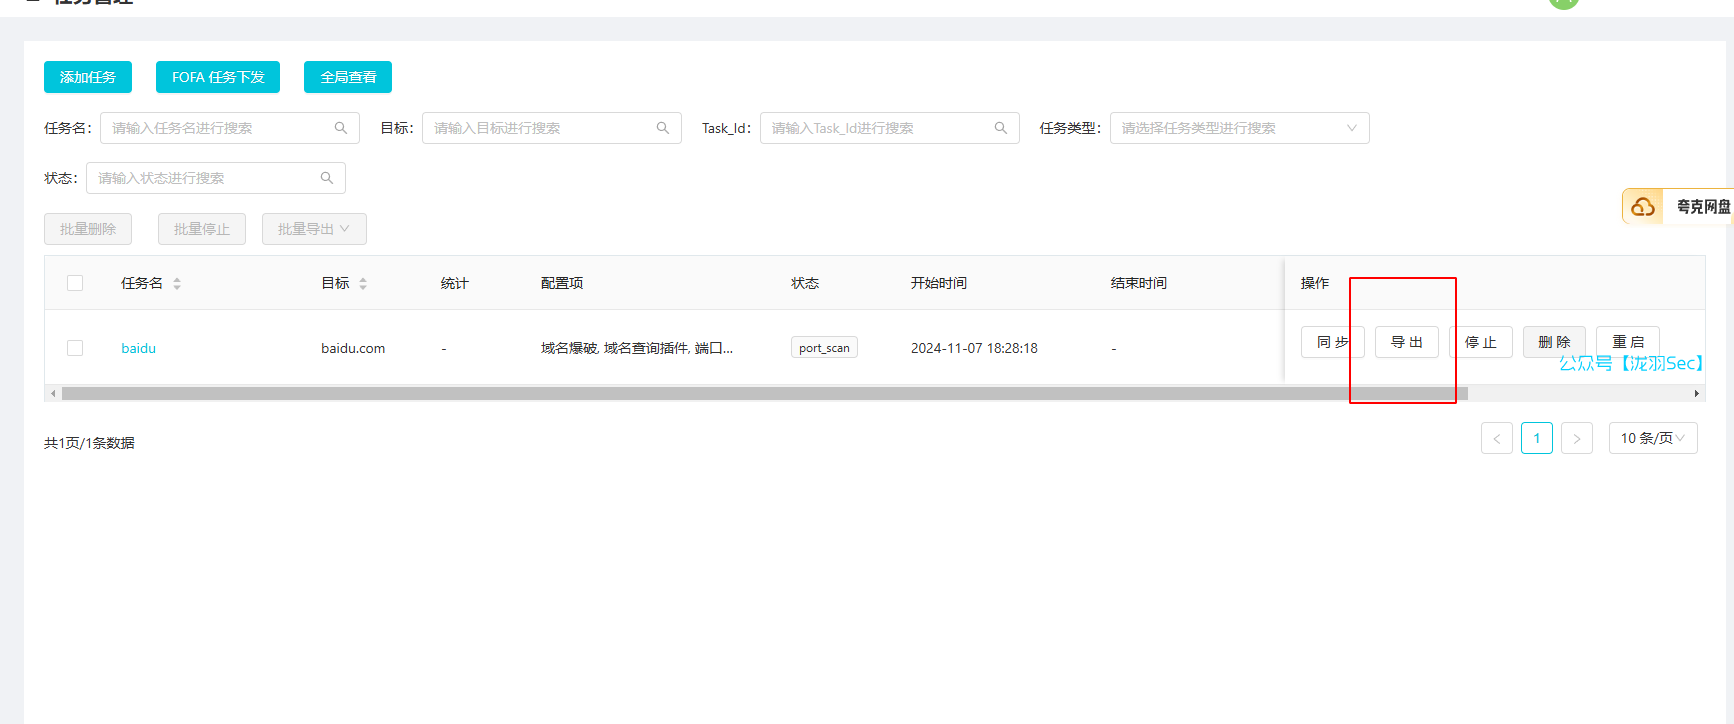Click the Task_Id search magnifier icon

(x=1000, y=128)
